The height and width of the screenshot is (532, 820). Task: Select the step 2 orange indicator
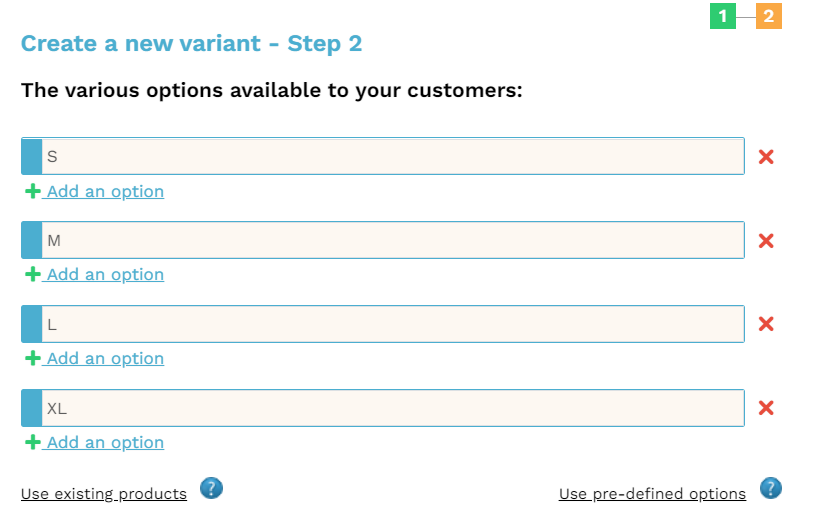(x=769, y=16)
